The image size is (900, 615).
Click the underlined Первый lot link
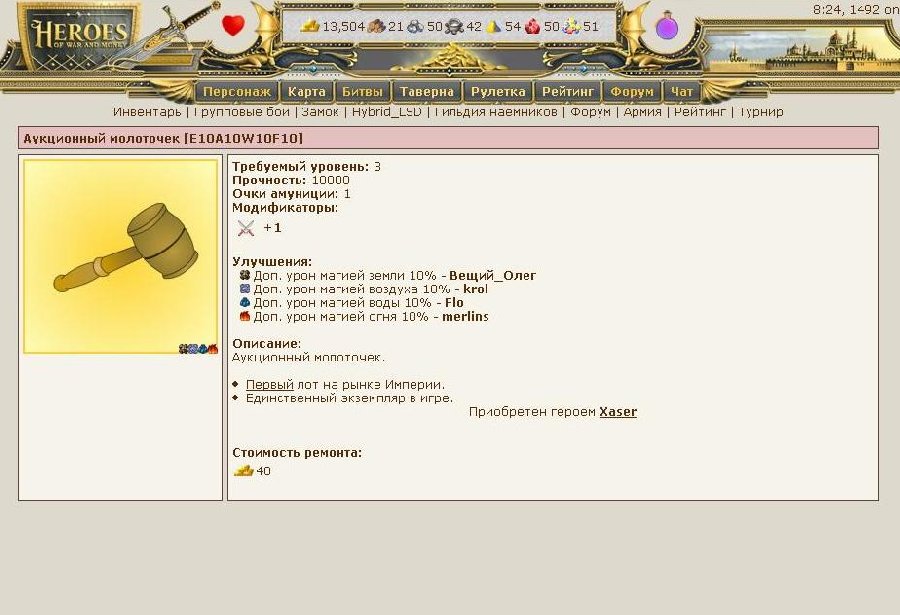click(269, 385)
